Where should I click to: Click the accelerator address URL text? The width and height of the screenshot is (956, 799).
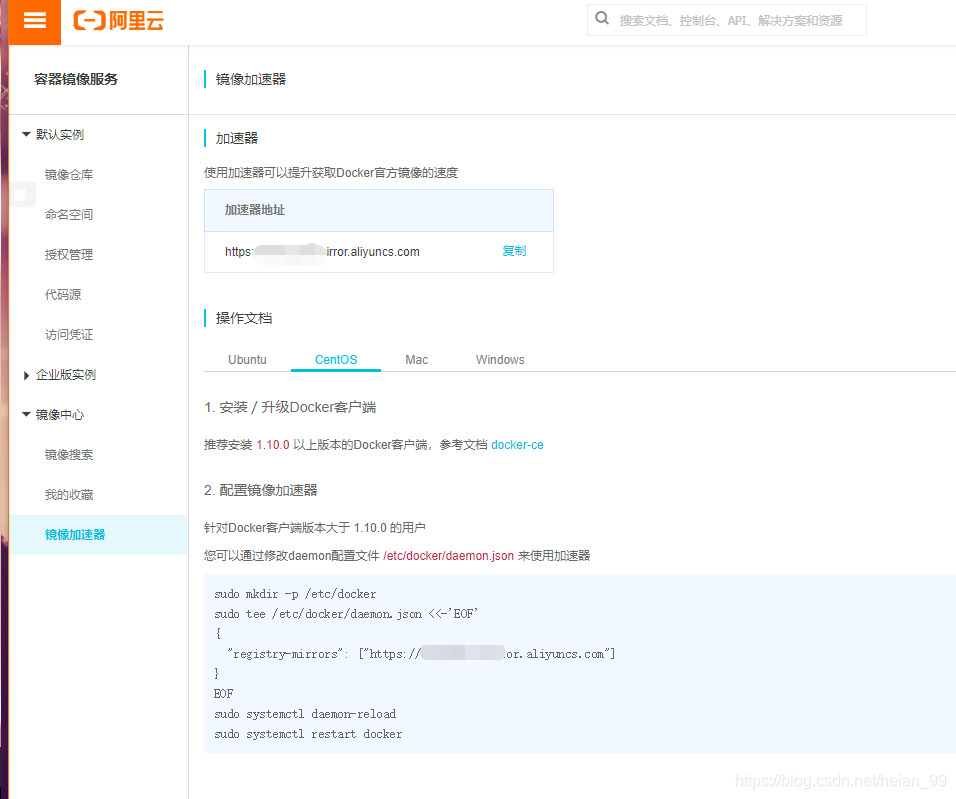[x=322, y=252]
